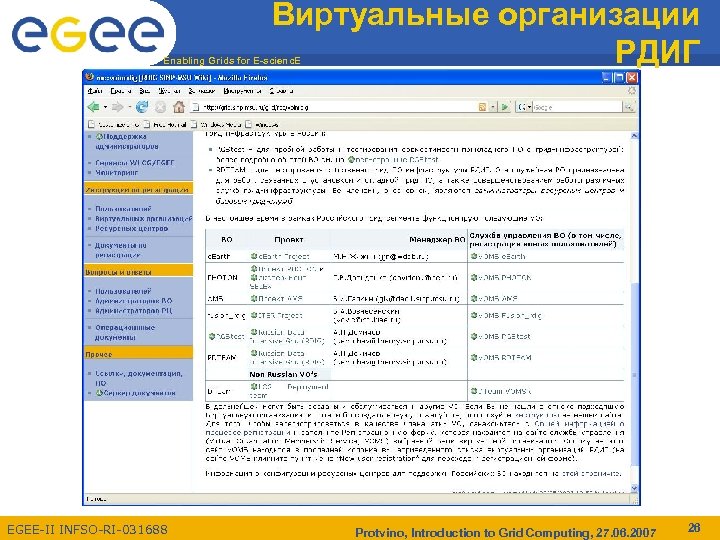Open the VOMS RDTEAM link
The height and width of the screenshot is (540, 720).
(x=501, y=358)
